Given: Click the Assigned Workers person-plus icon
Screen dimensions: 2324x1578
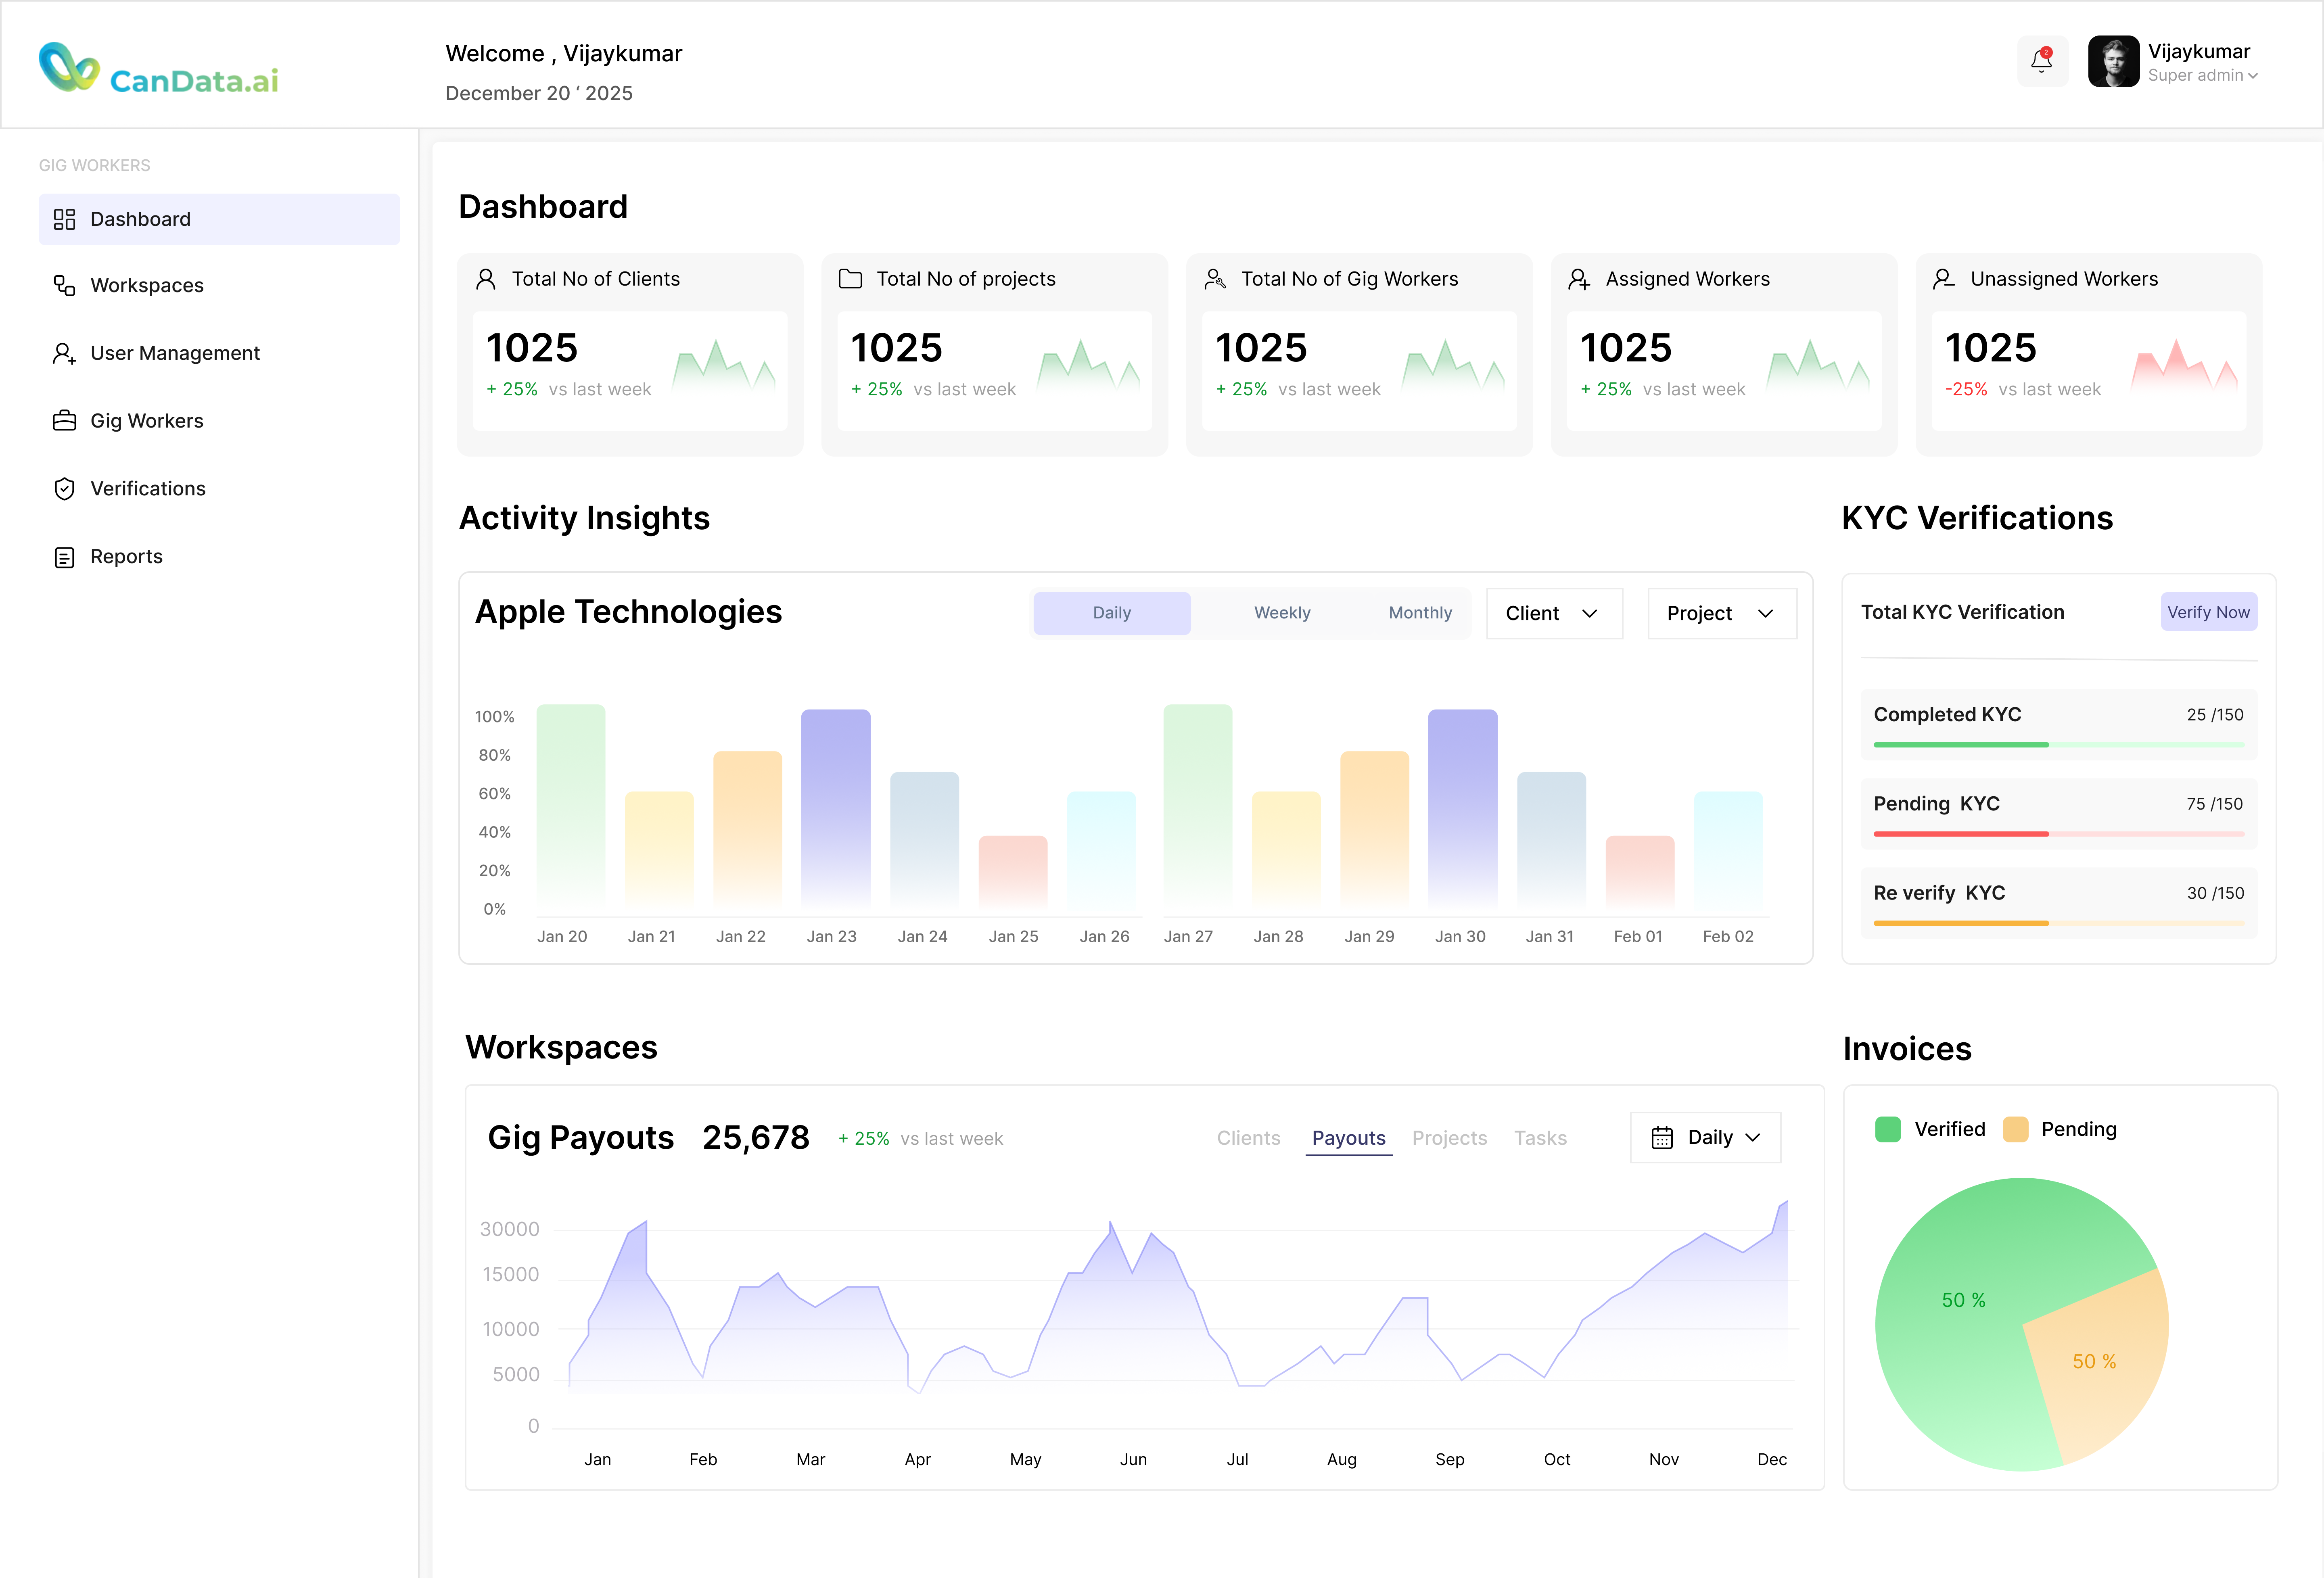Looking at the screenshot, I should pyautogui.click(x=1579, y=279).
